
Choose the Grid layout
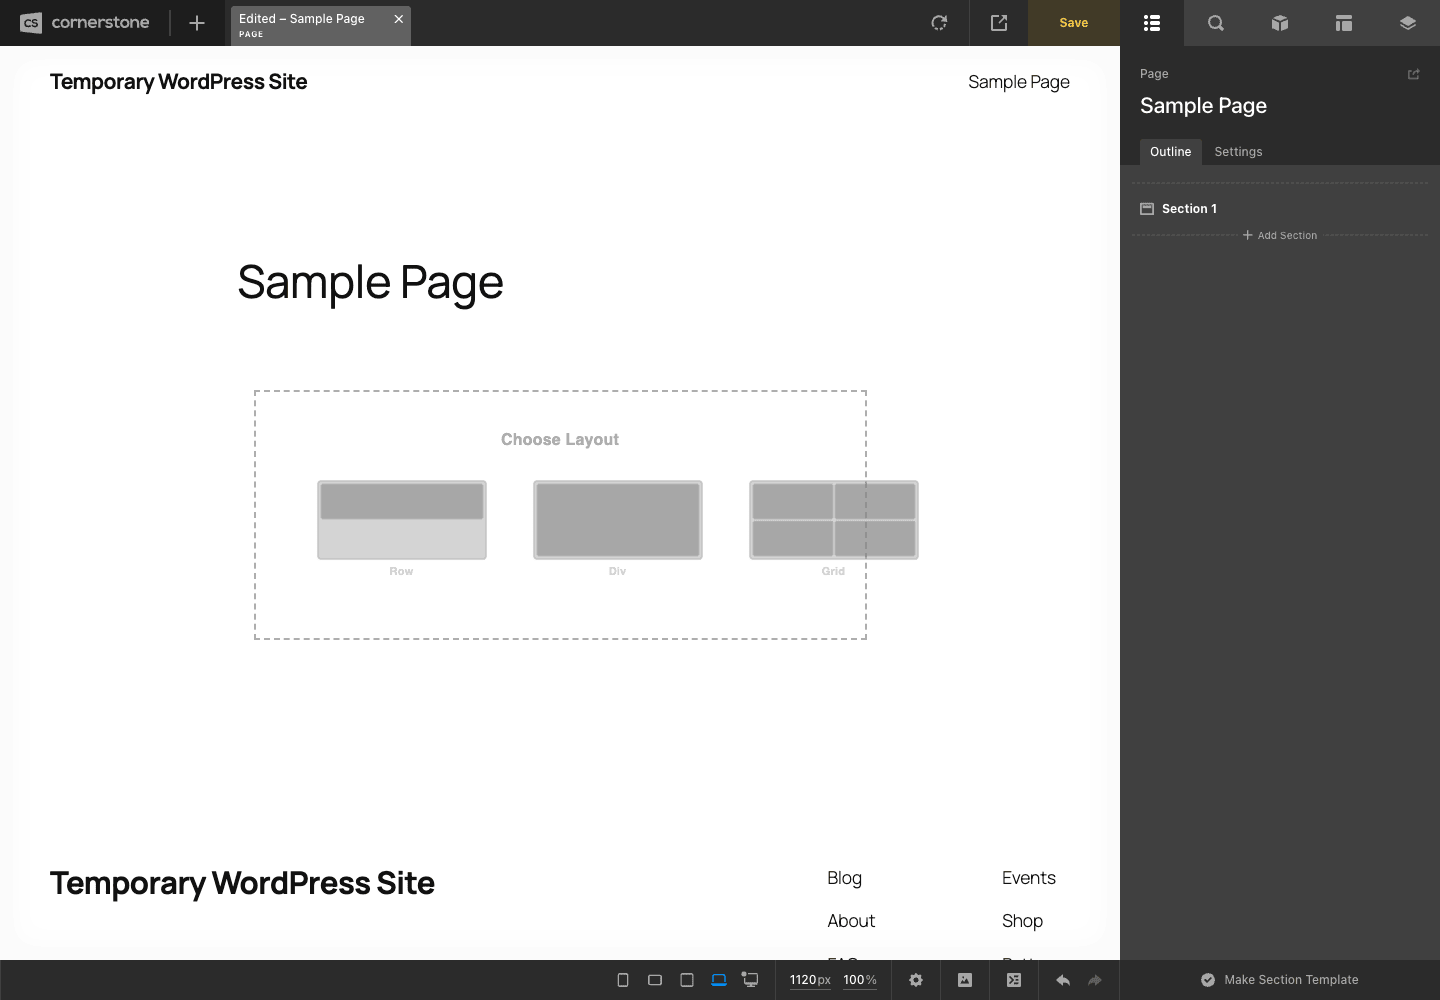834,520
